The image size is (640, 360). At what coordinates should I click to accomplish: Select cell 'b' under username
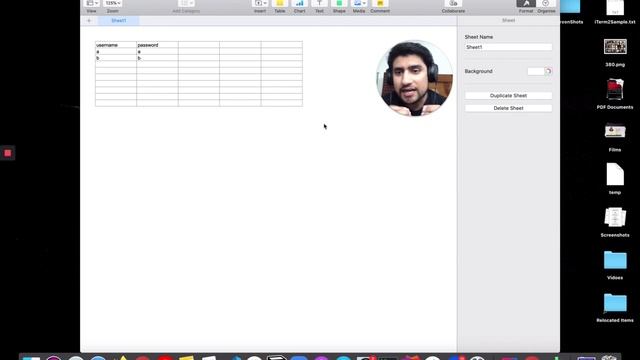[x=116, y=58]
